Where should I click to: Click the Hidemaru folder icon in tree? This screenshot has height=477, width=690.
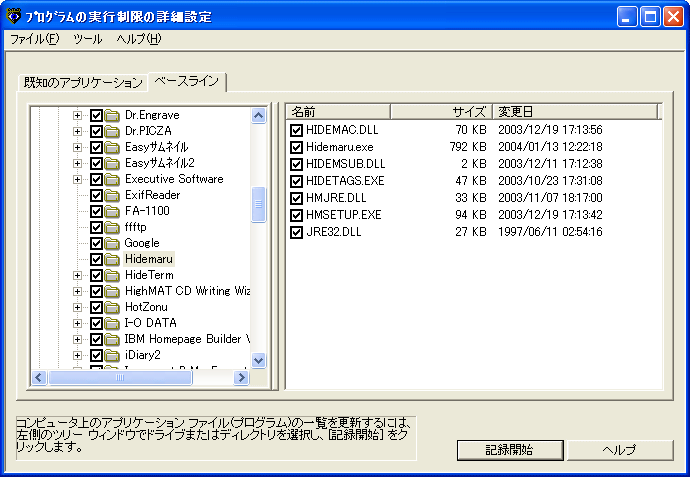point(112,259)
